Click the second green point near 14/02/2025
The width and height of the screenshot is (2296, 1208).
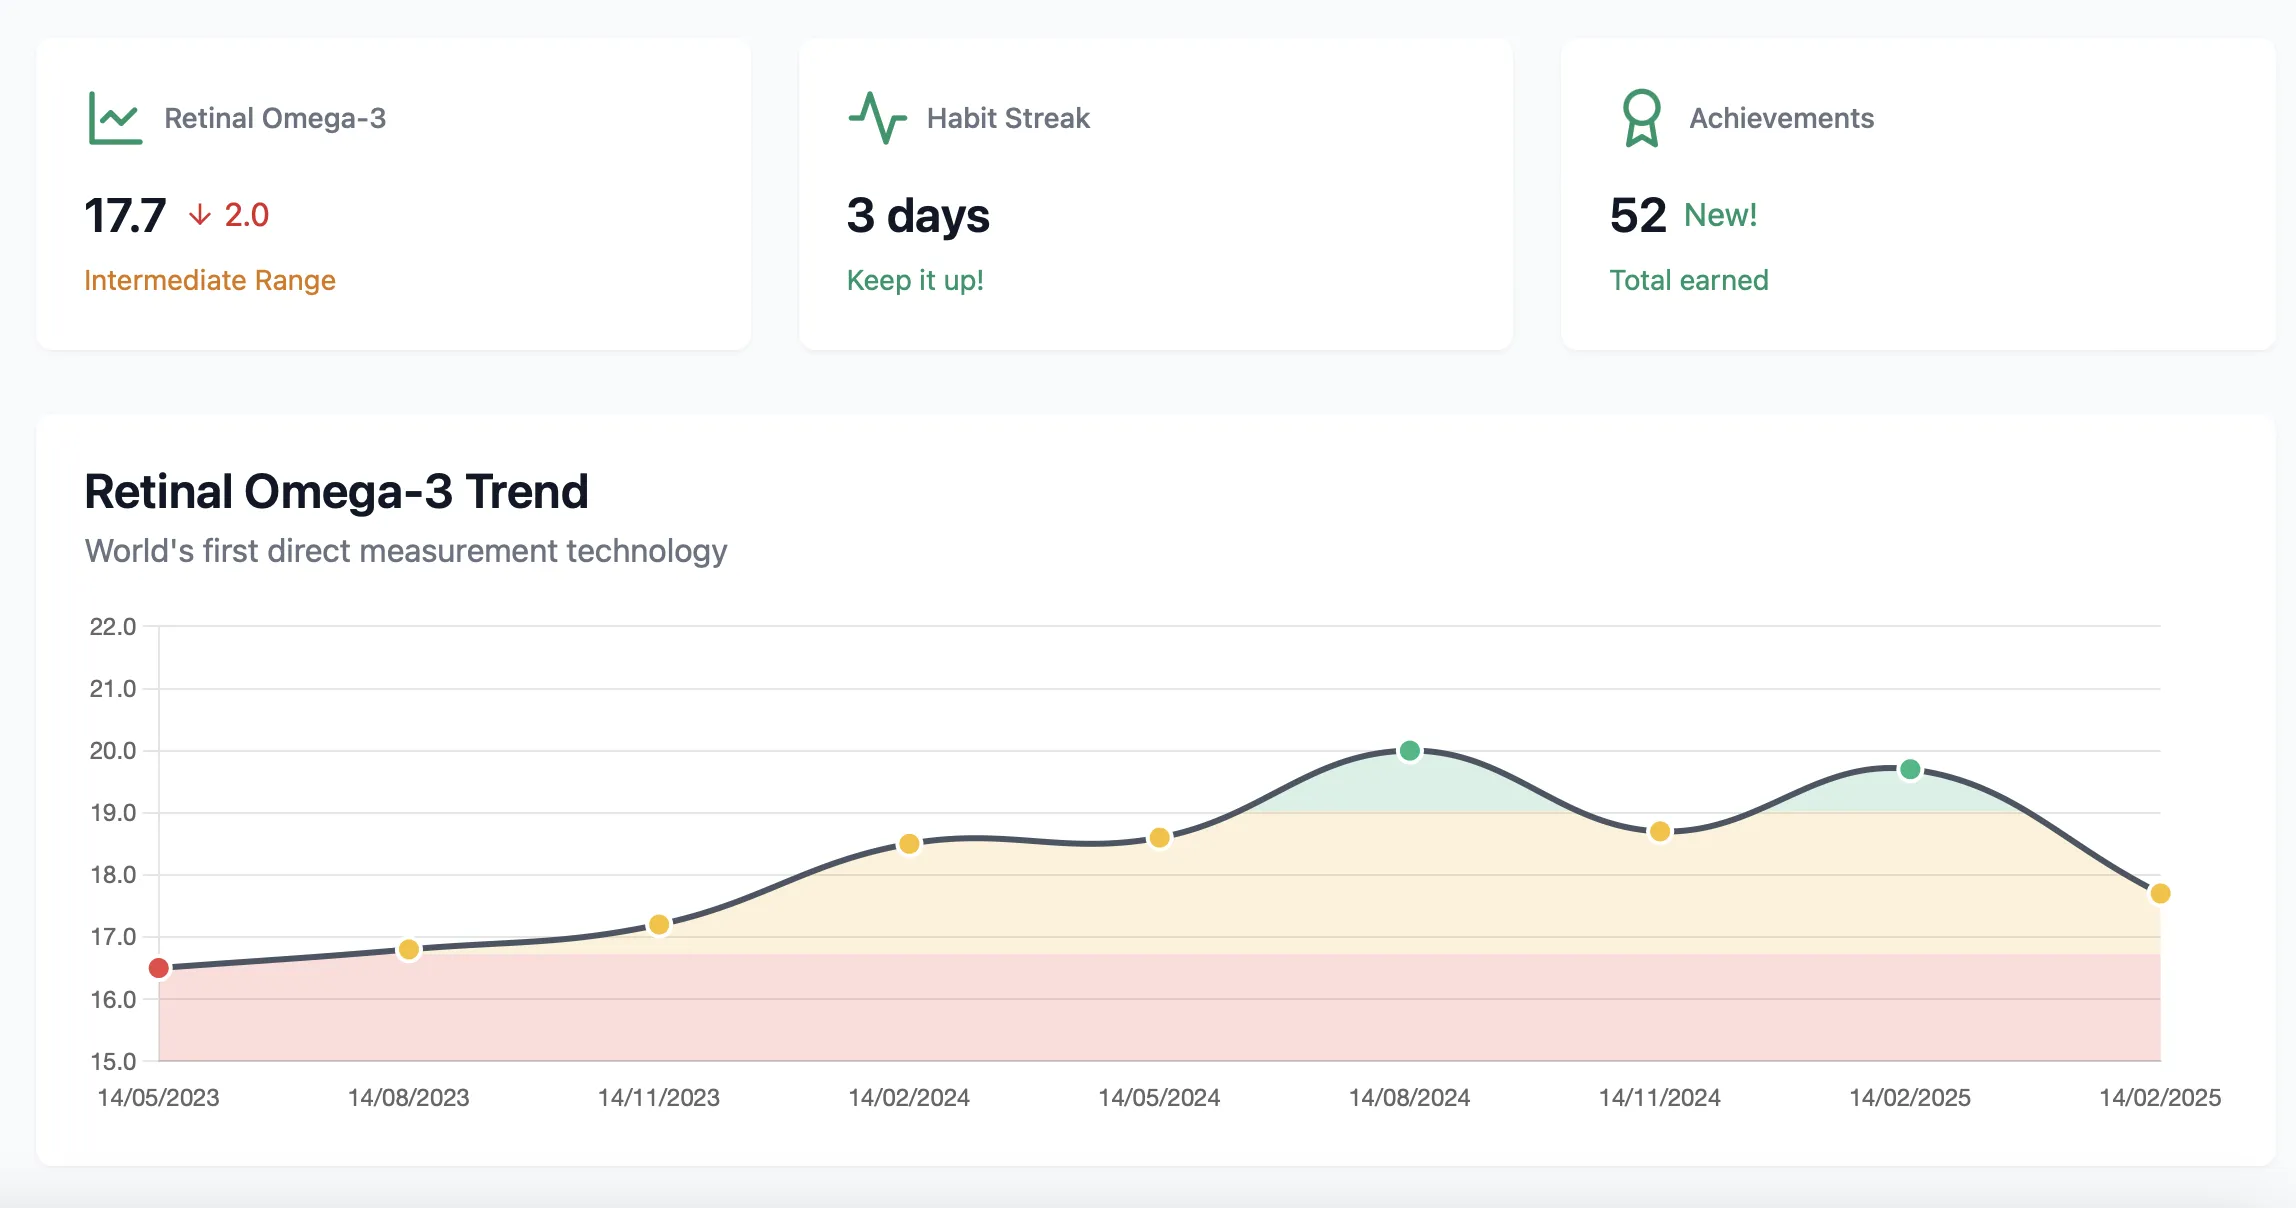click(x=1910, y=769)
